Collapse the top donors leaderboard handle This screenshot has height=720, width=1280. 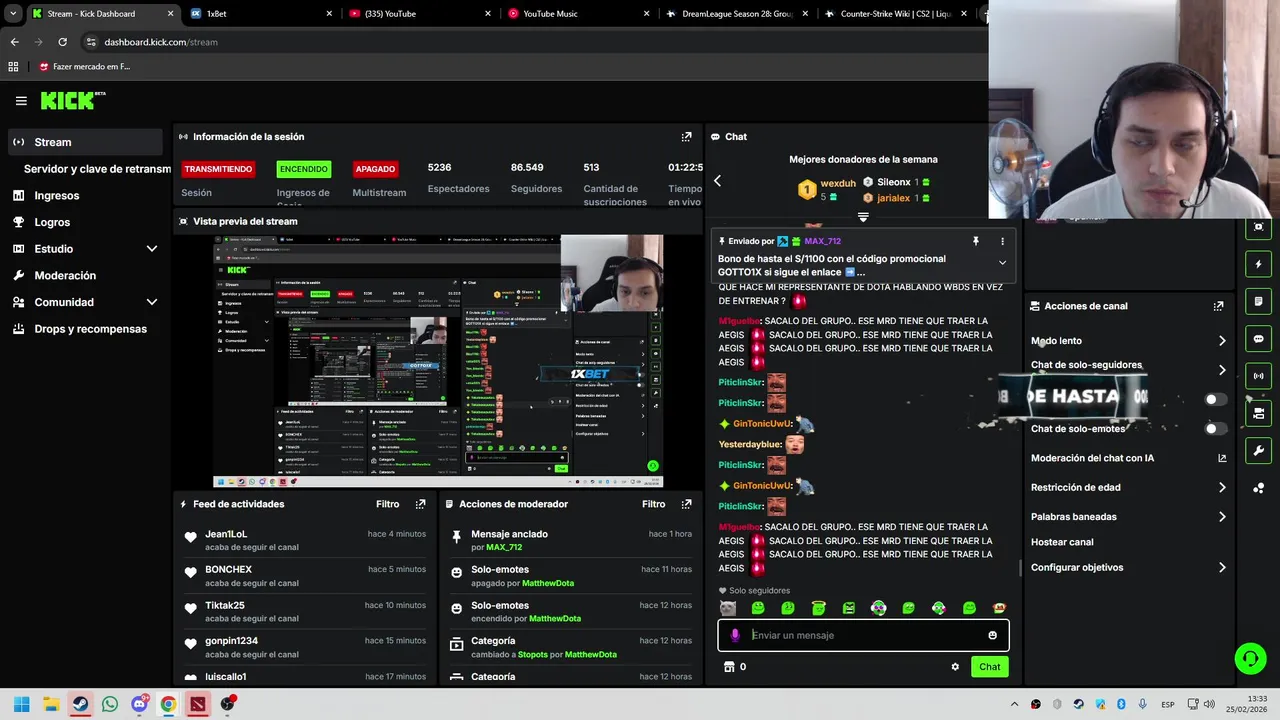863,217
